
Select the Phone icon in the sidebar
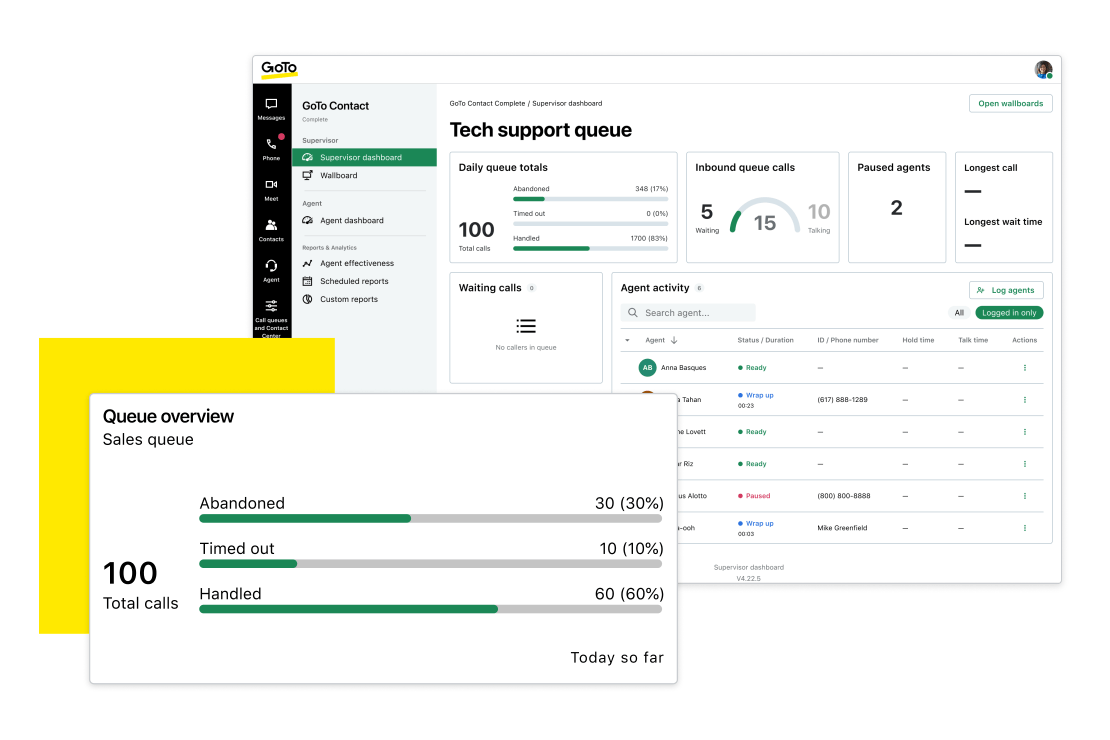tap(270, 144)
